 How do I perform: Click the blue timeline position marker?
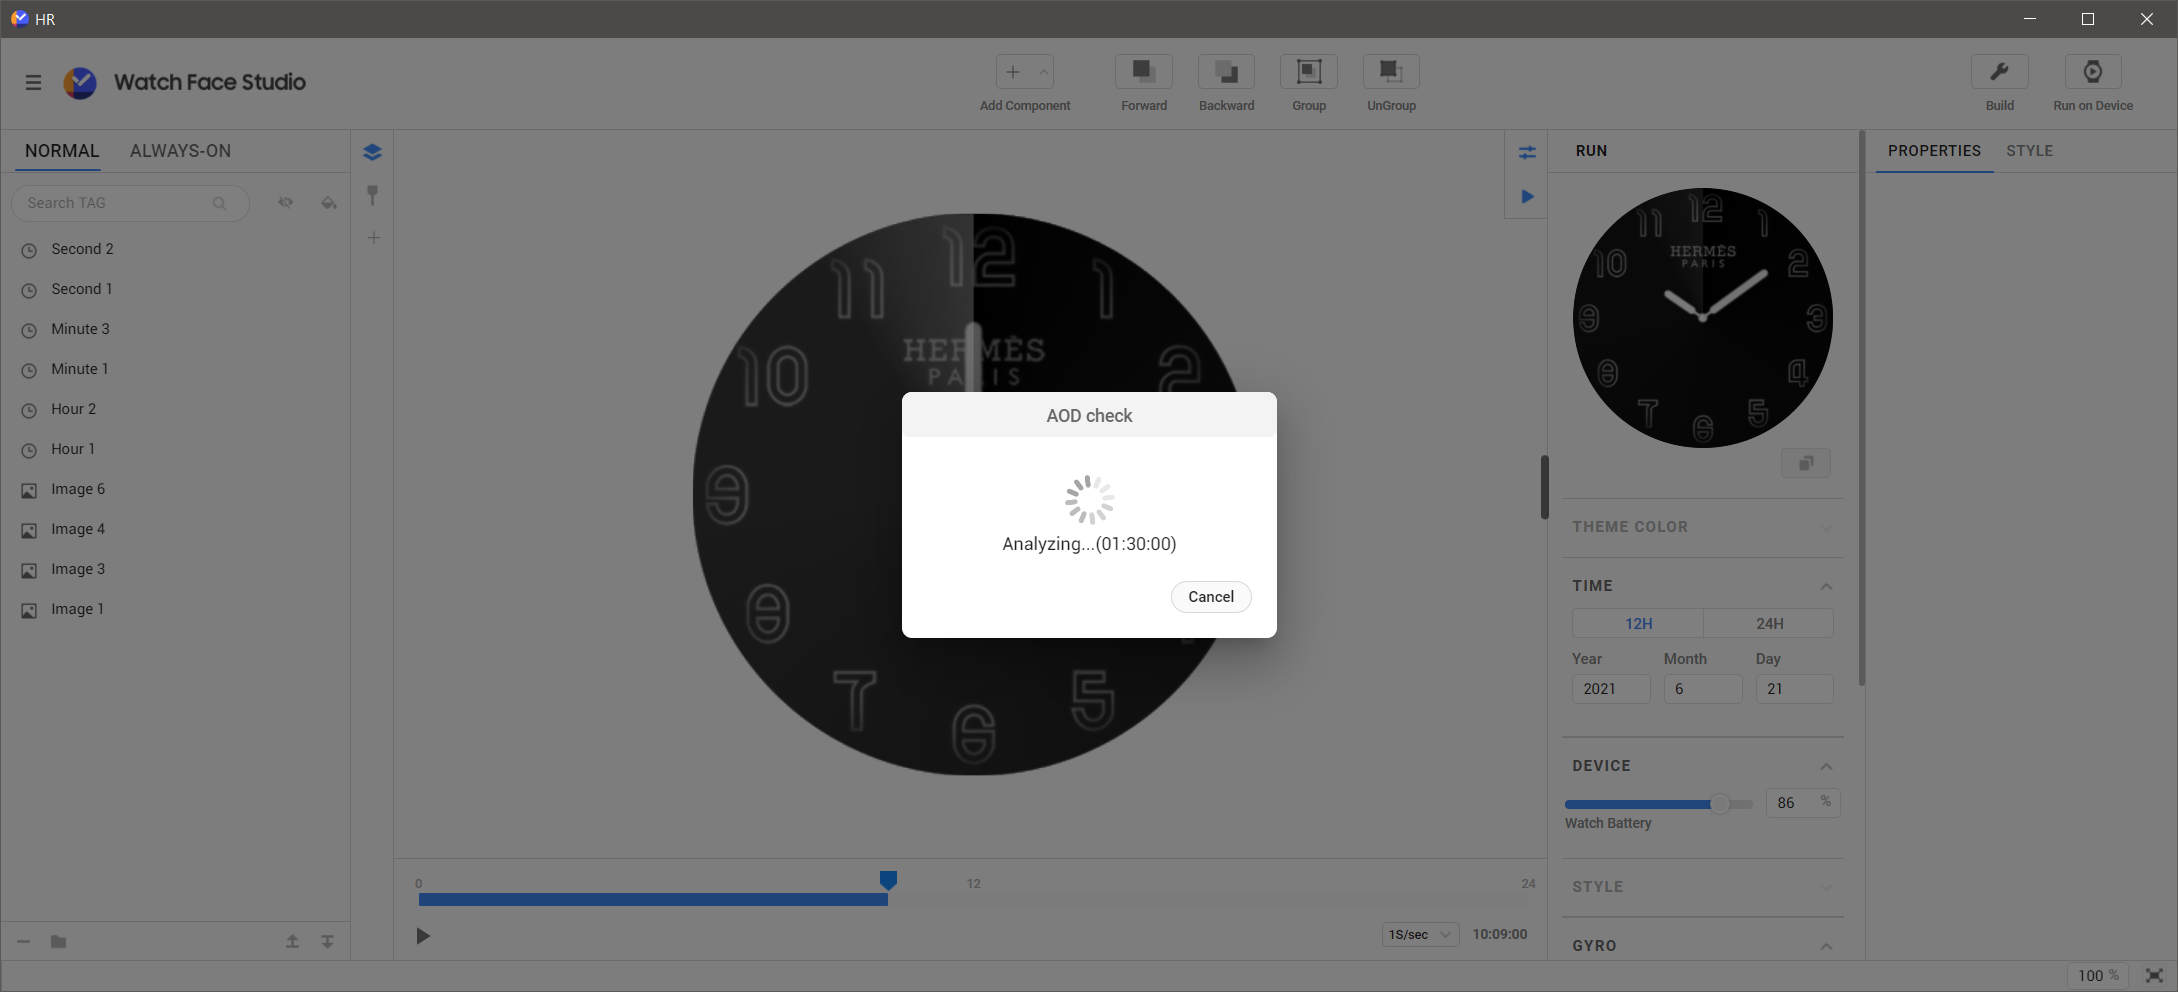888,880
